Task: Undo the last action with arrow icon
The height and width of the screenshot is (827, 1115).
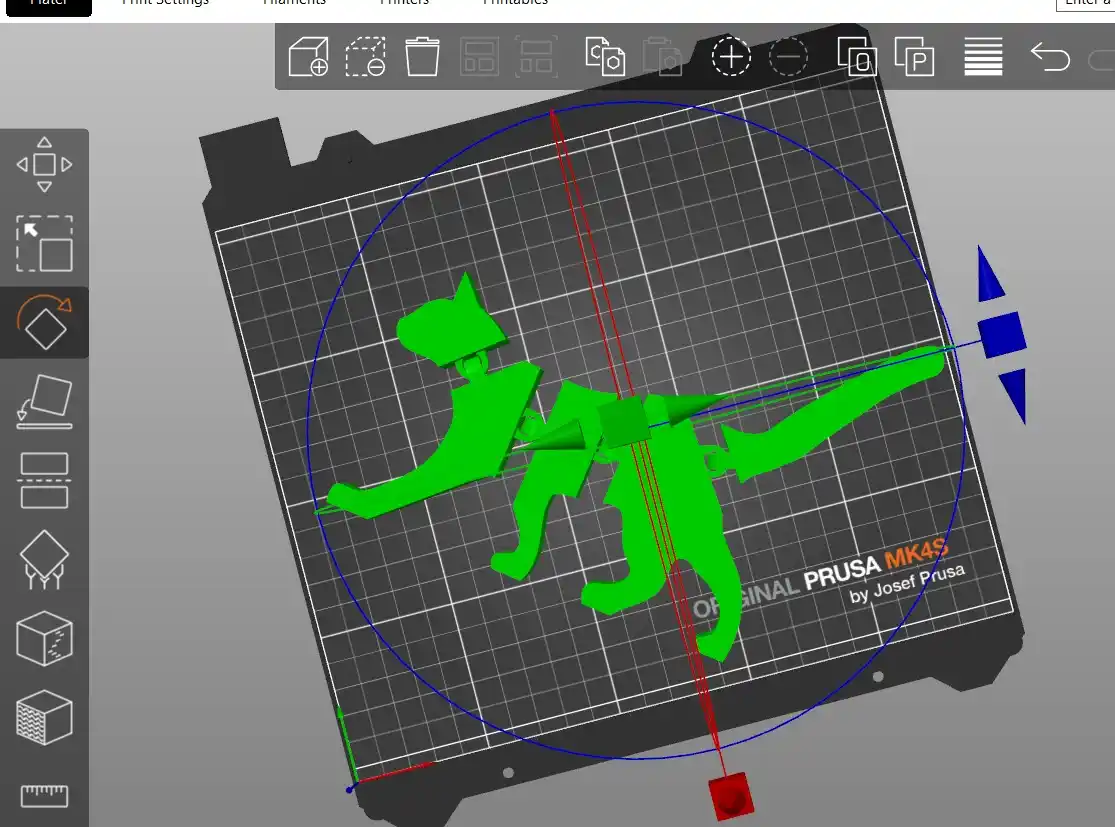Action: (1051, 57)
